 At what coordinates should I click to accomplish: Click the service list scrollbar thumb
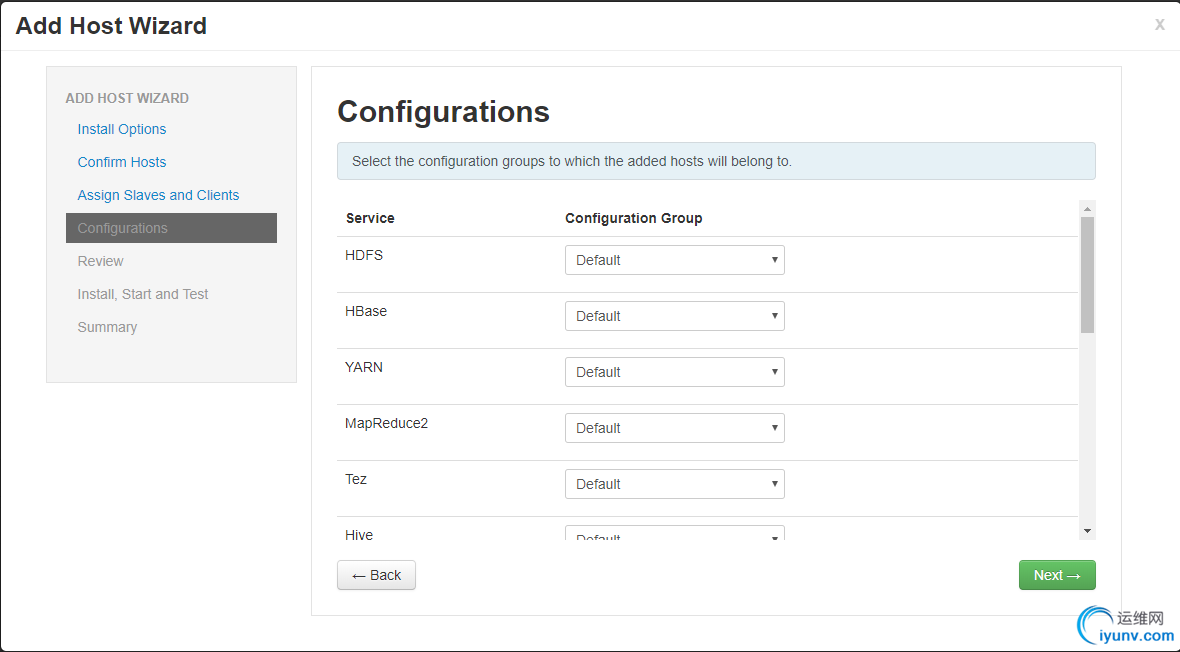tap(1087, 274)
